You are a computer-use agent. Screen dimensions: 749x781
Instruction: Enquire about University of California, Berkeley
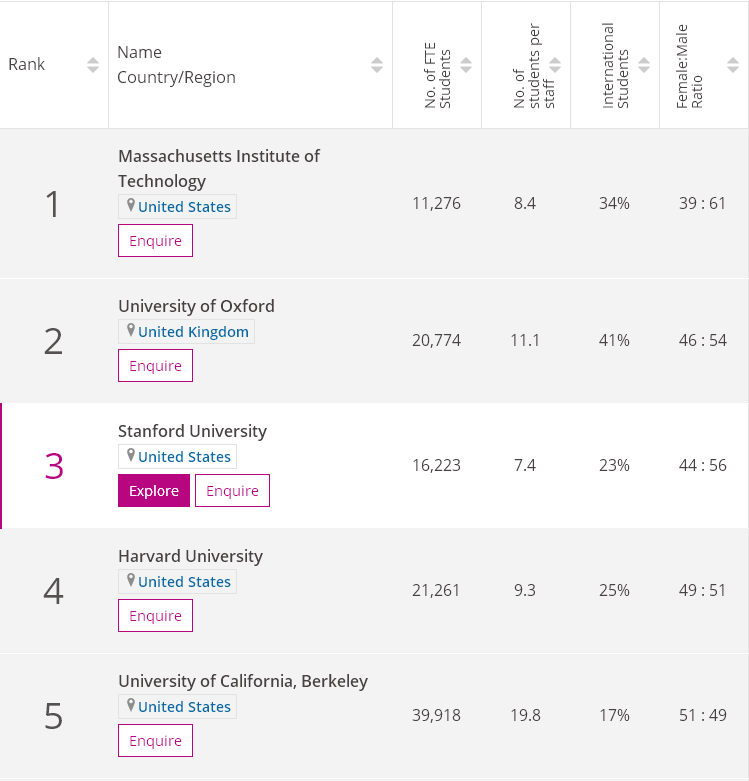(x=155, y=741)
